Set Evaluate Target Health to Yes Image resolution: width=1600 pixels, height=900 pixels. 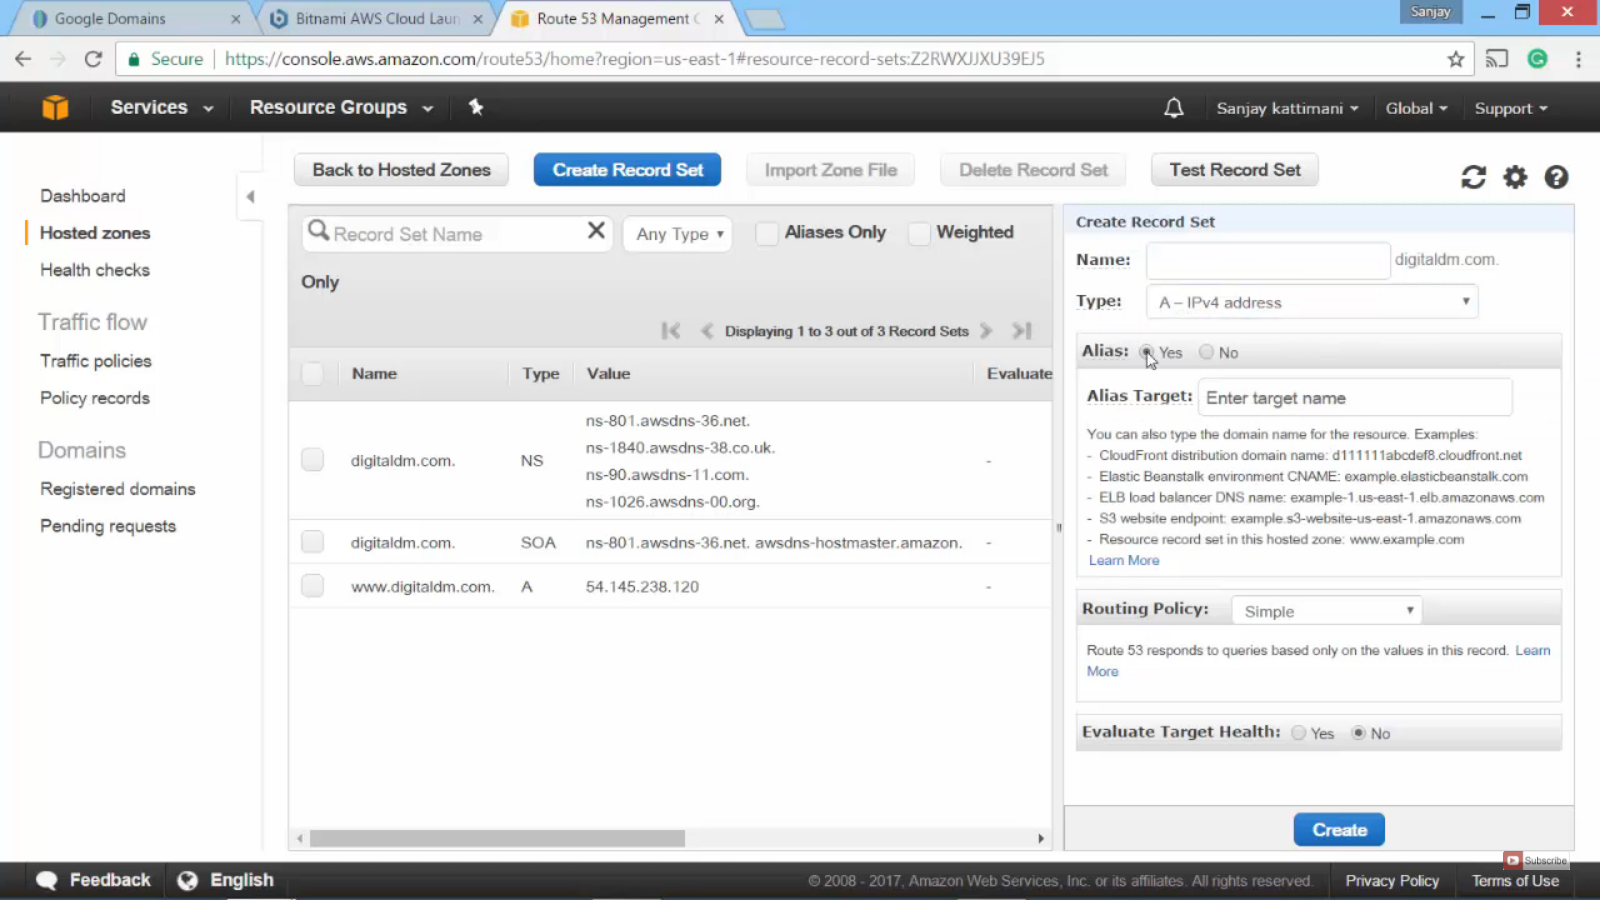click(x=1298, y=733)
